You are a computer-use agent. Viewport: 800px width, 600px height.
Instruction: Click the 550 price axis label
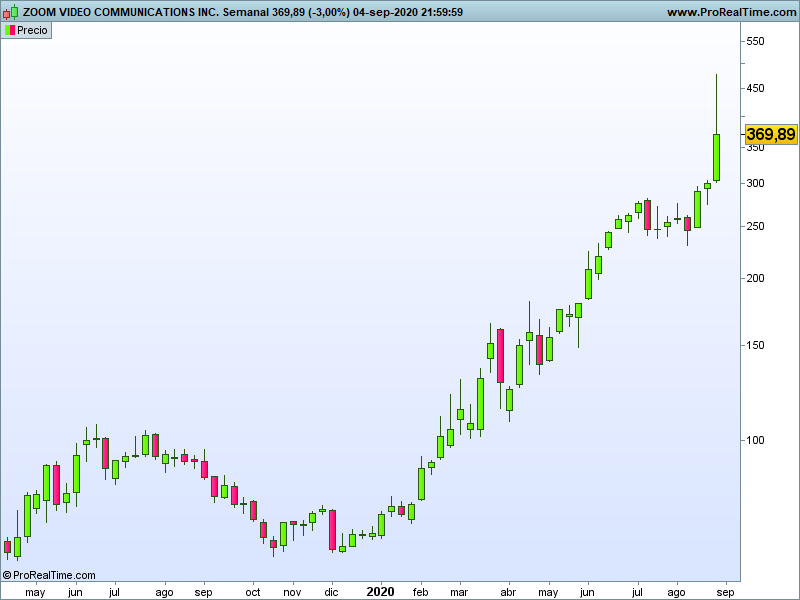[x=755, y=42]
